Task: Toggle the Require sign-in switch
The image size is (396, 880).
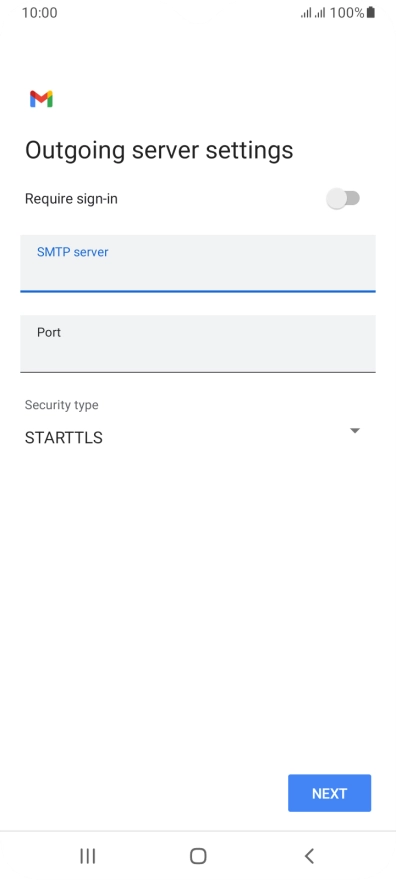Action: click(x=343, y=199)
